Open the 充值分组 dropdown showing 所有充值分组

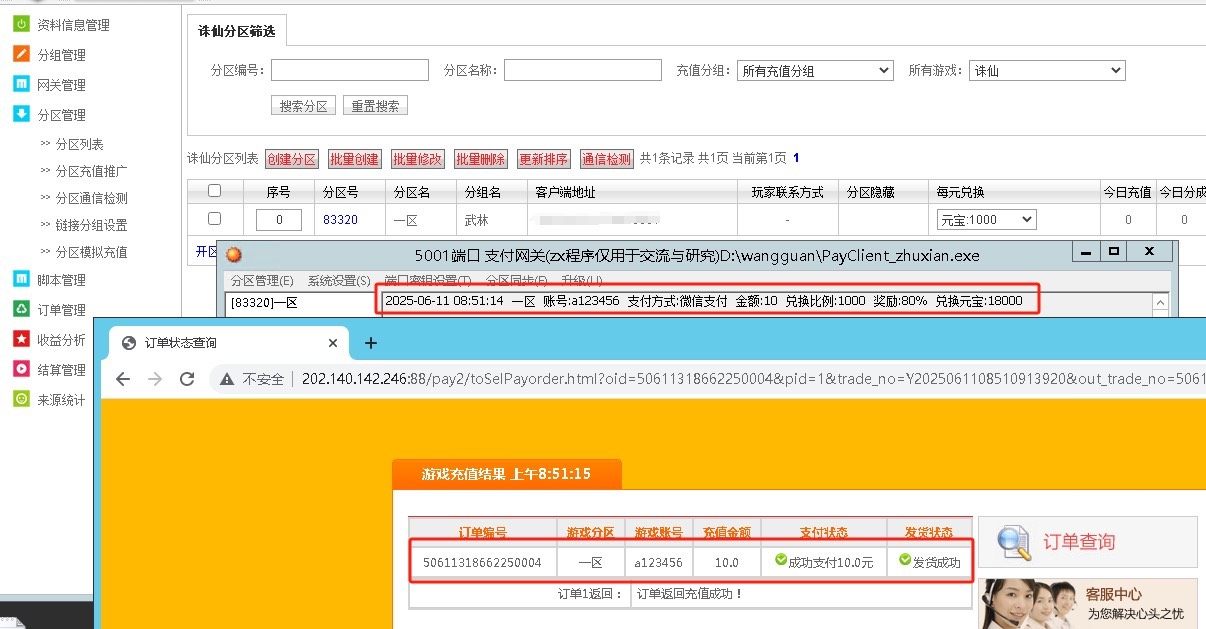(815, 71)
